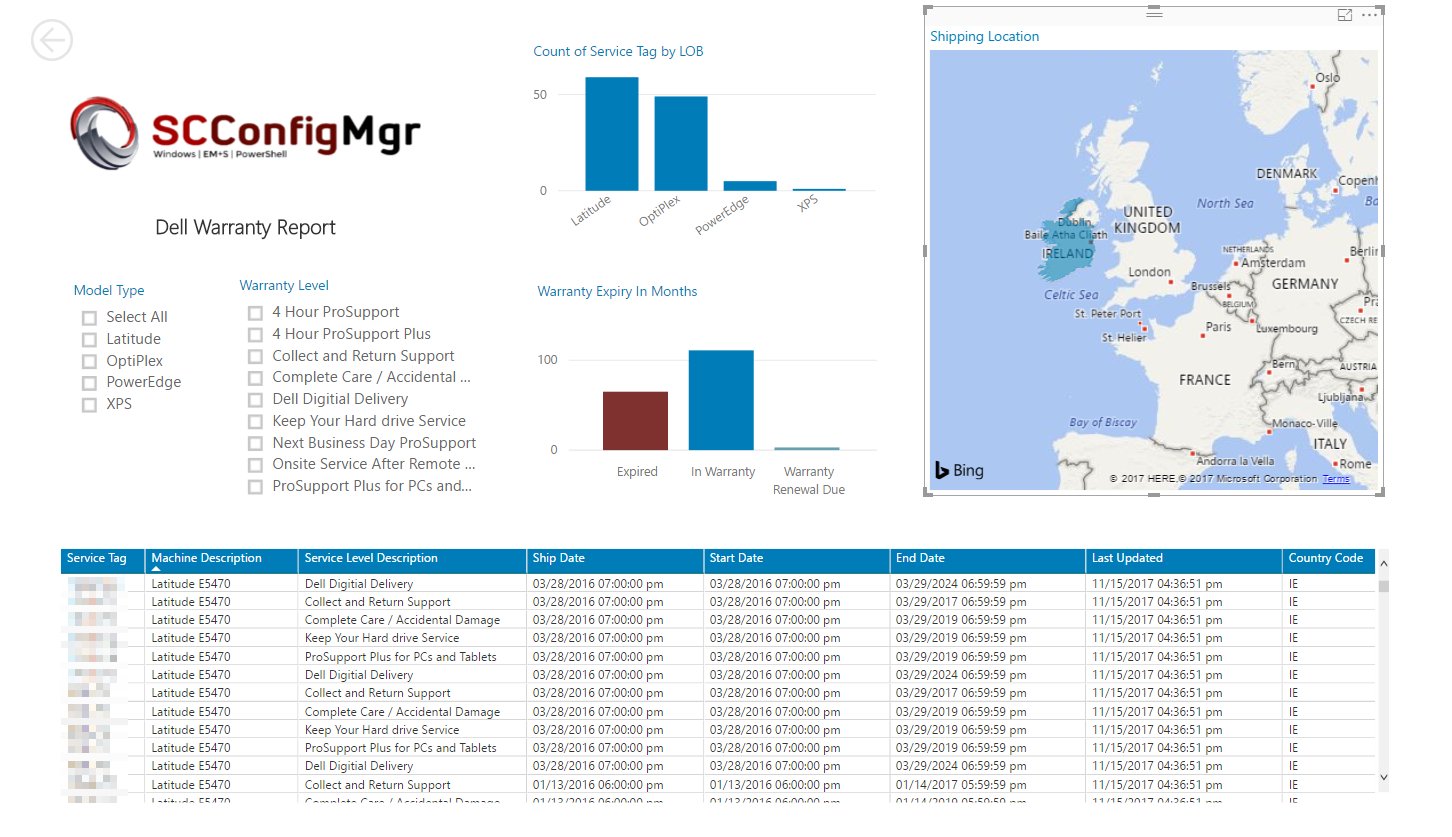Click the Model Type slicer header
Image resolution: width=1452 pixels, height=837 pixels.
(x=109, y=291)
